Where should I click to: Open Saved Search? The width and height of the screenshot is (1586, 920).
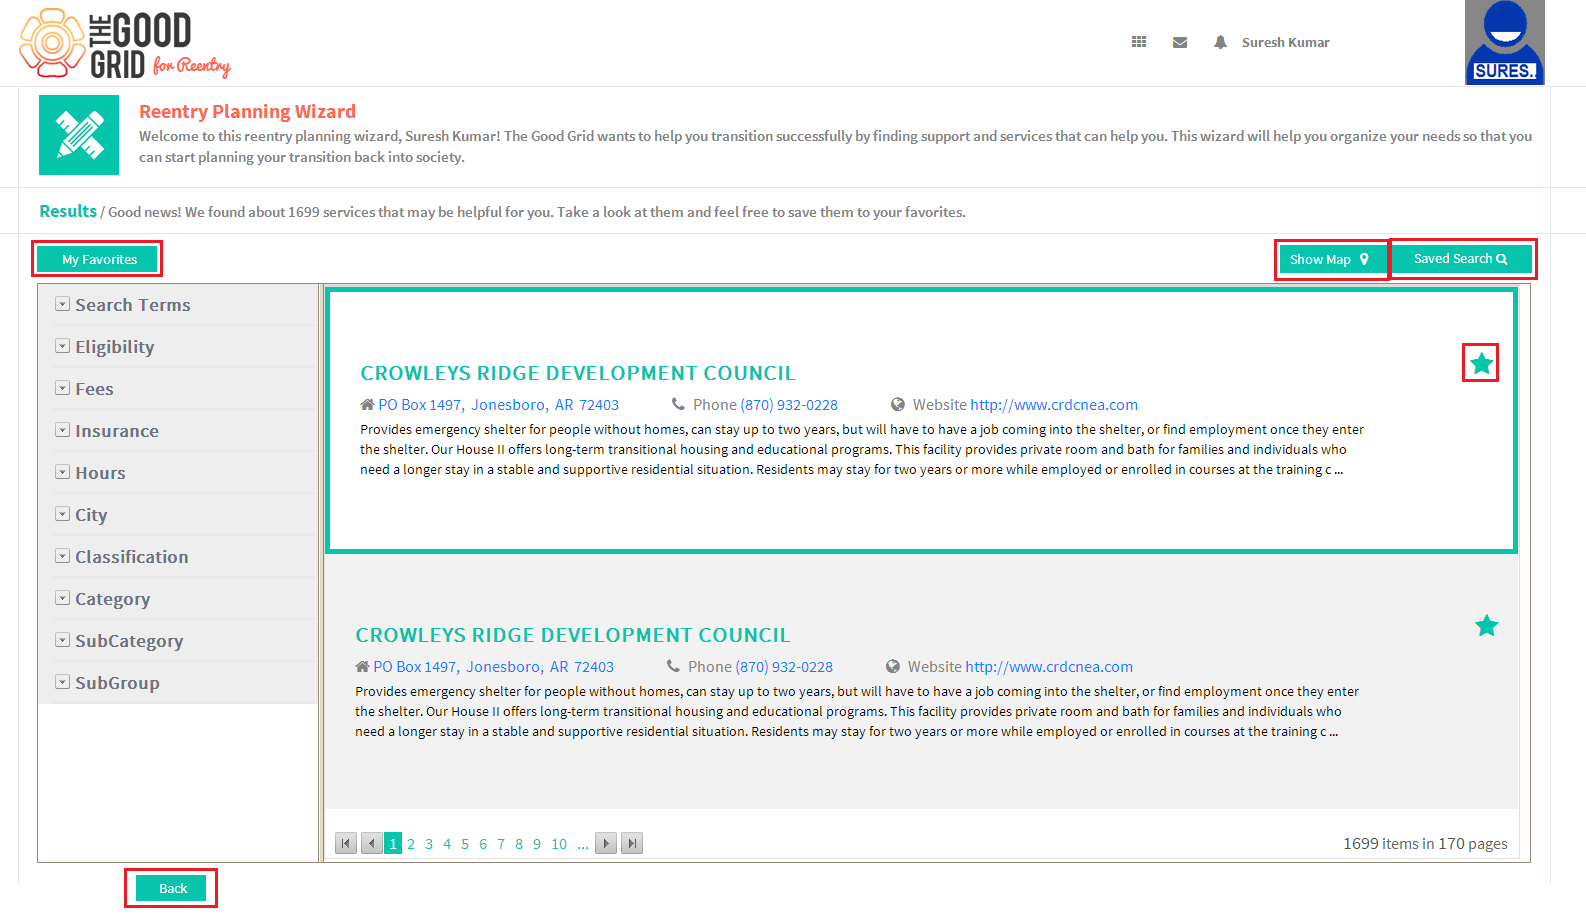click(1461, 259)
